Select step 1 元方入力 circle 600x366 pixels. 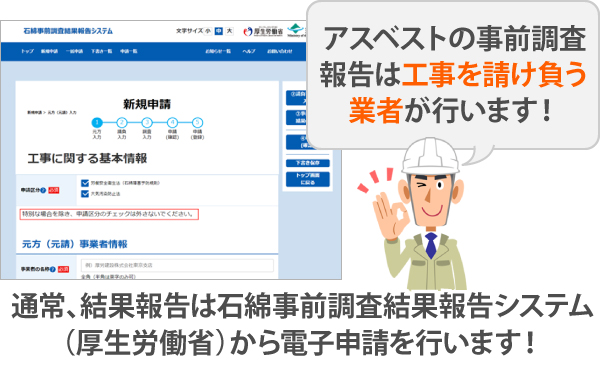click(x=97, y=123)
